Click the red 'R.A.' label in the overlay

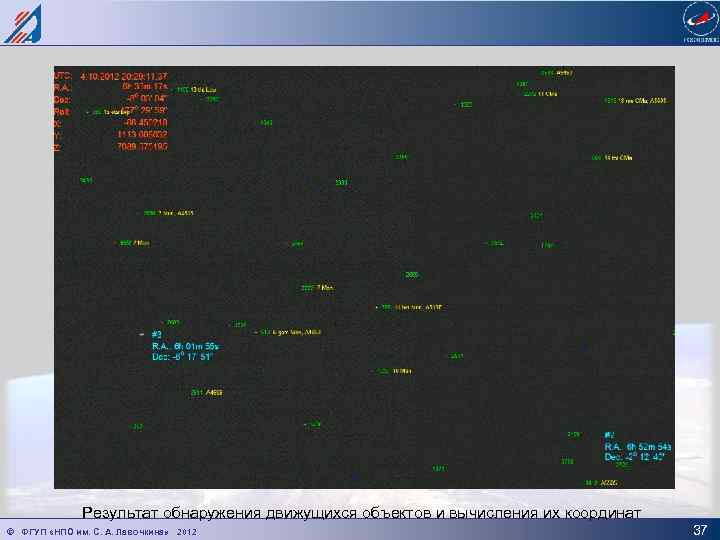click(61, 87)
